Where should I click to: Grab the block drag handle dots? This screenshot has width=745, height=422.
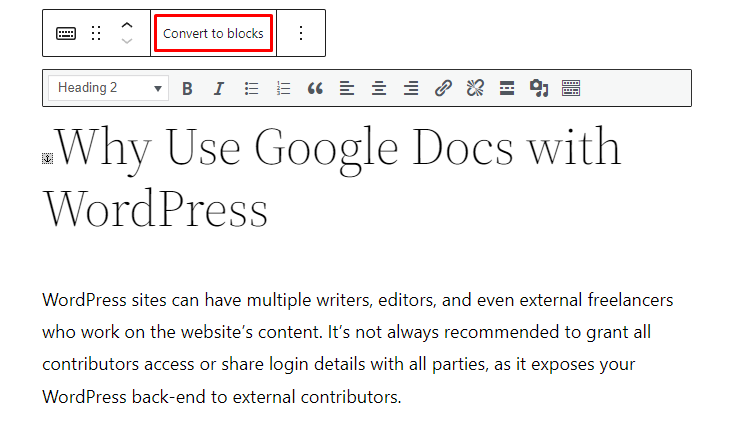pyautogui.click(x=96, y=33)
